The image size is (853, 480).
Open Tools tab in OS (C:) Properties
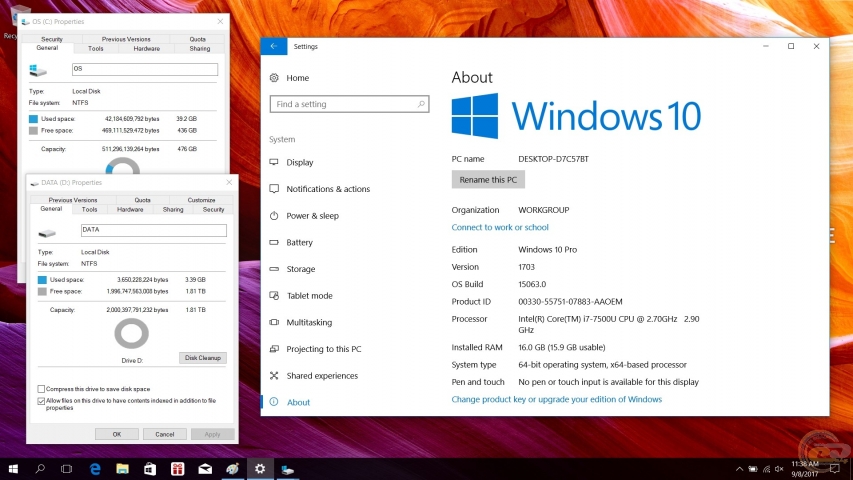click(96, 48)
